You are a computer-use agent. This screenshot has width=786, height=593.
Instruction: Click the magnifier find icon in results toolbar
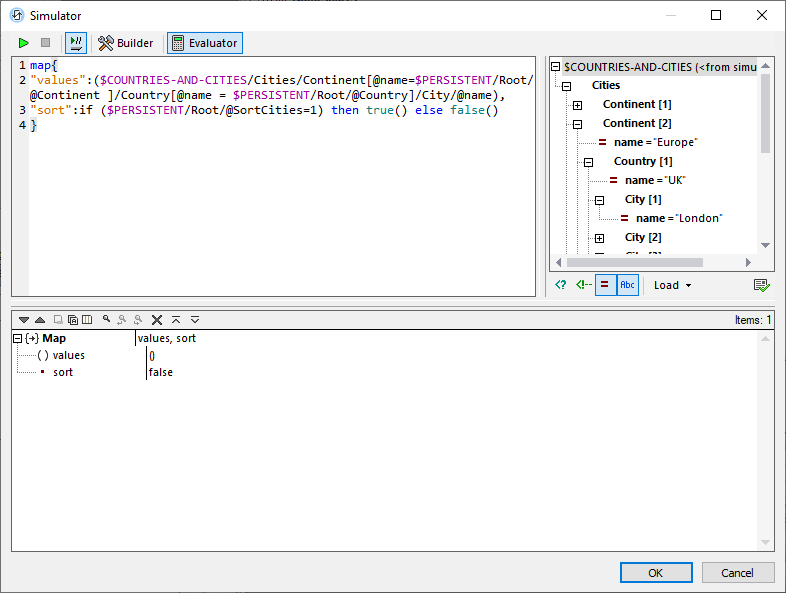tap(106, 320)
